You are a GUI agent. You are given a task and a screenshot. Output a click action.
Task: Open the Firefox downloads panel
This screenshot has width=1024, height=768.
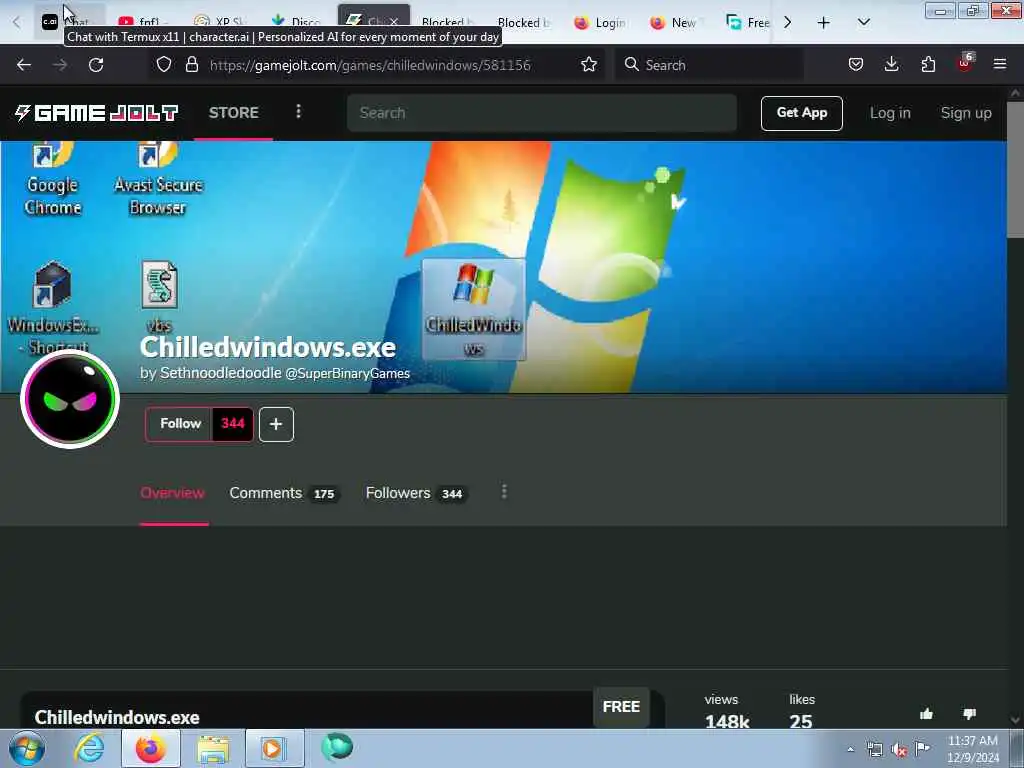click(891, 65)
